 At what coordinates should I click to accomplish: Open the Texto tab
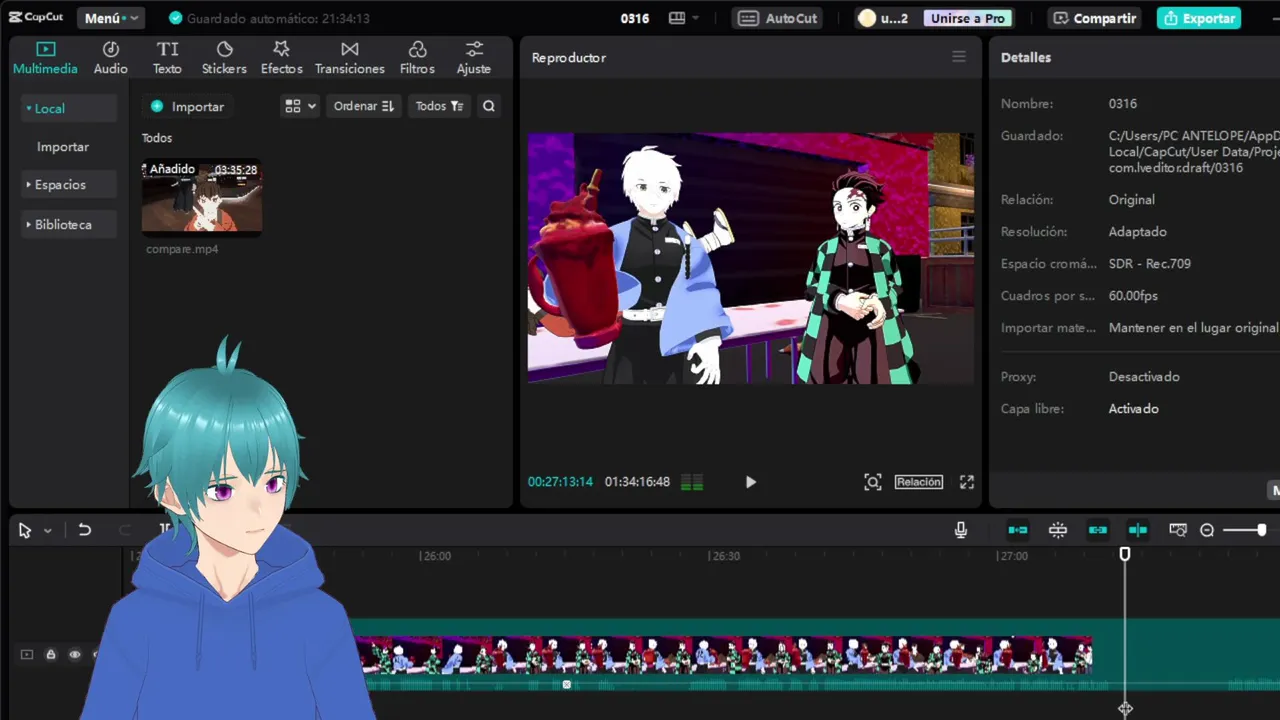click(x=167, y=58)
